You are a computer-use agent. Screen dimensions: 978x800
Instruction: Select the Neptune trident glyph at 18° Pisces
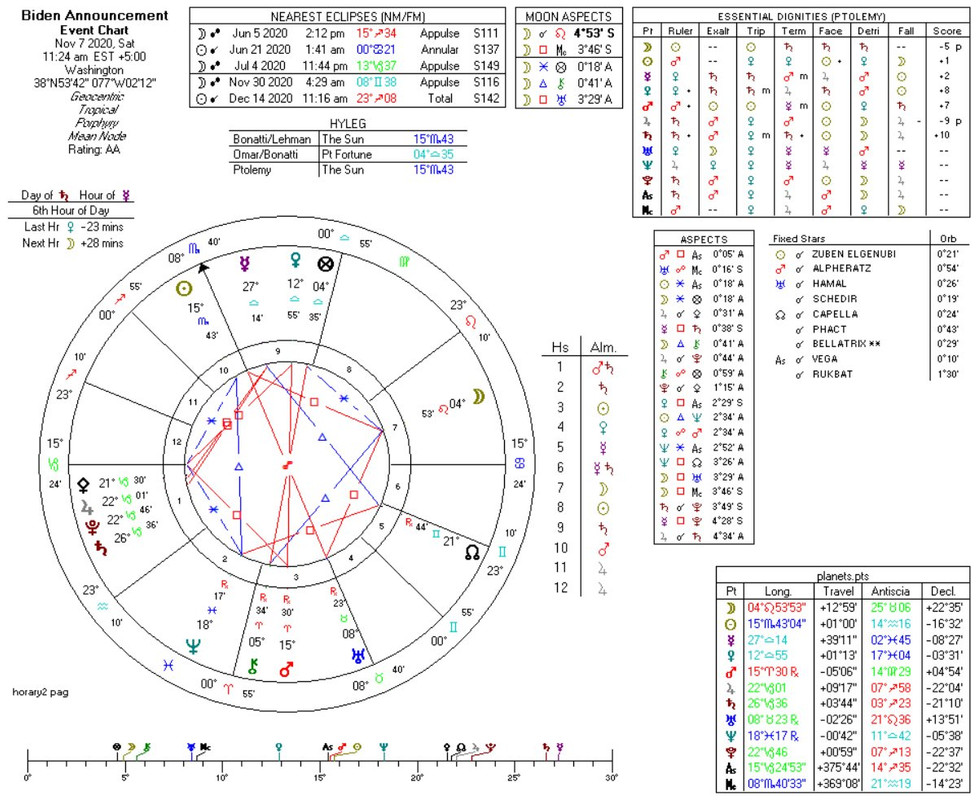coord(193,646)
